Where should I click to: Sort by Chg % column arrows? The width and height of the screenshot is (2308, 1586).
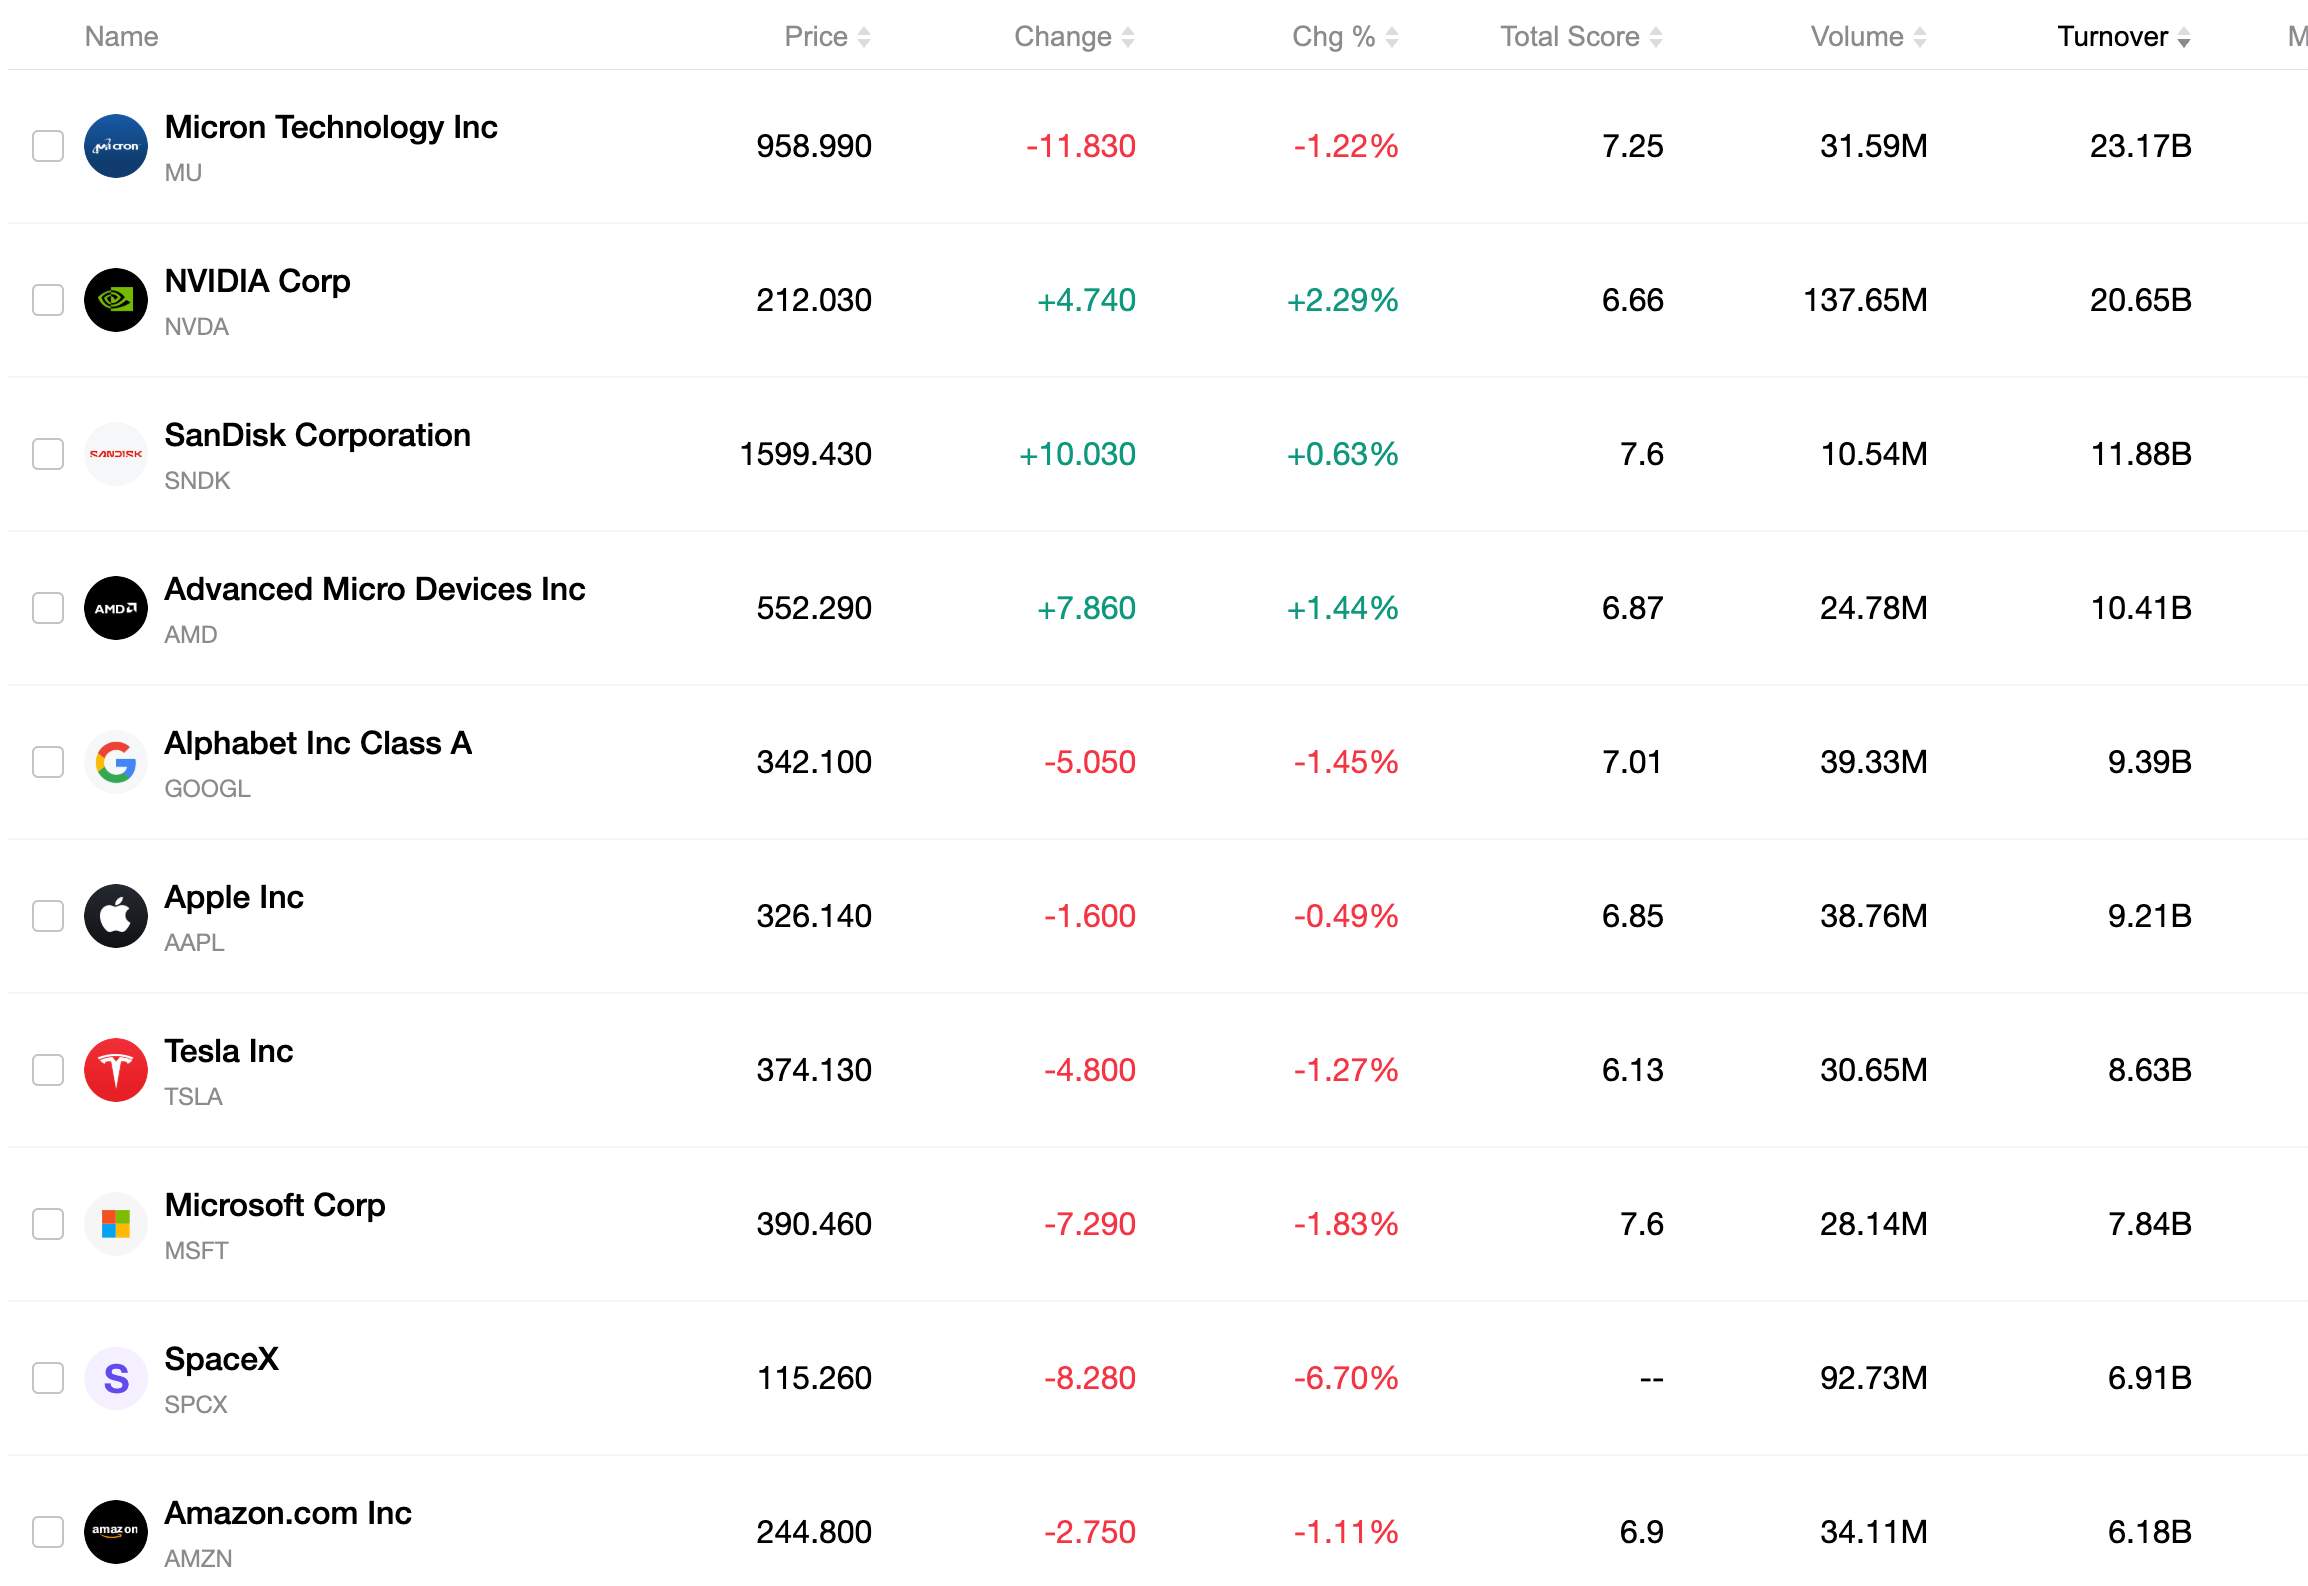pyautogui.click(x=1391, y=37)
